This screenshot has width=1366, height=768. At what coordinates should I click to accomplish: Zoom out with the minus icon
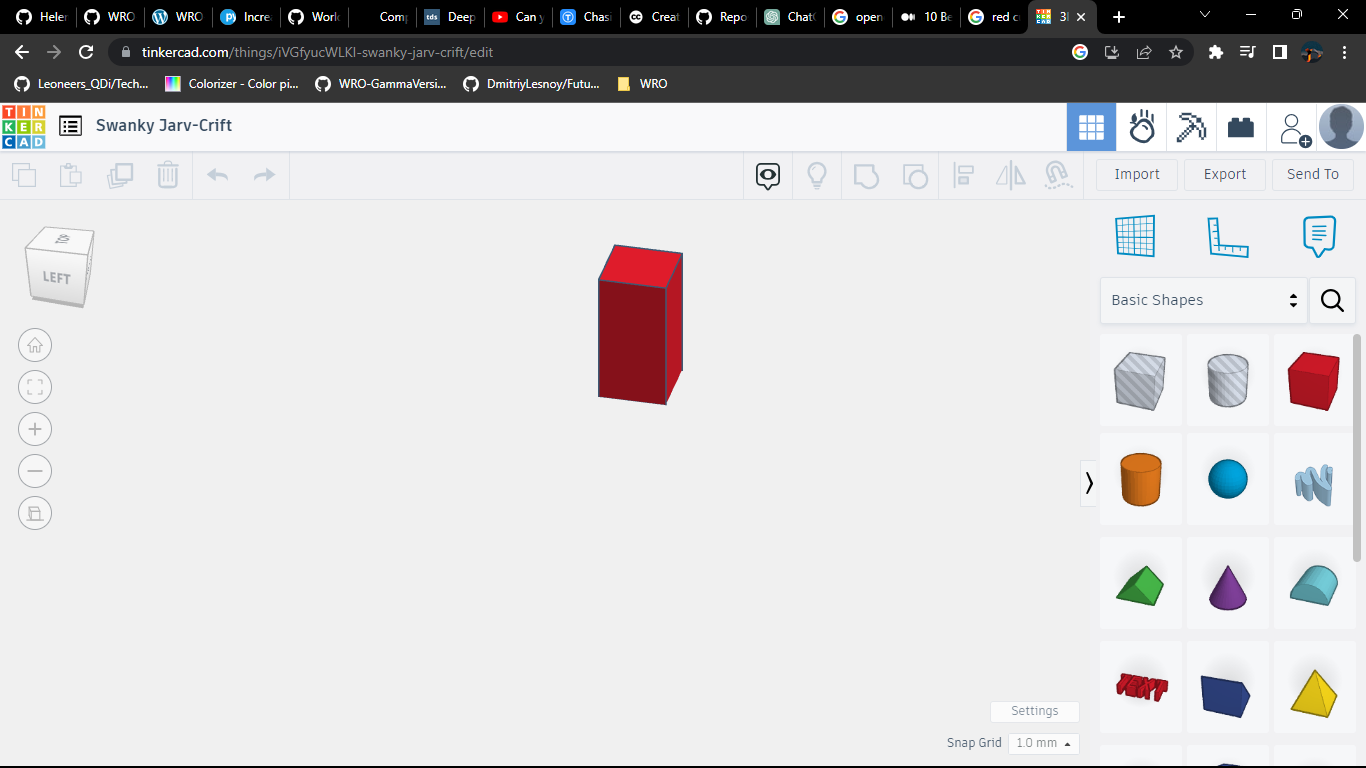click(x=35, y=471)
